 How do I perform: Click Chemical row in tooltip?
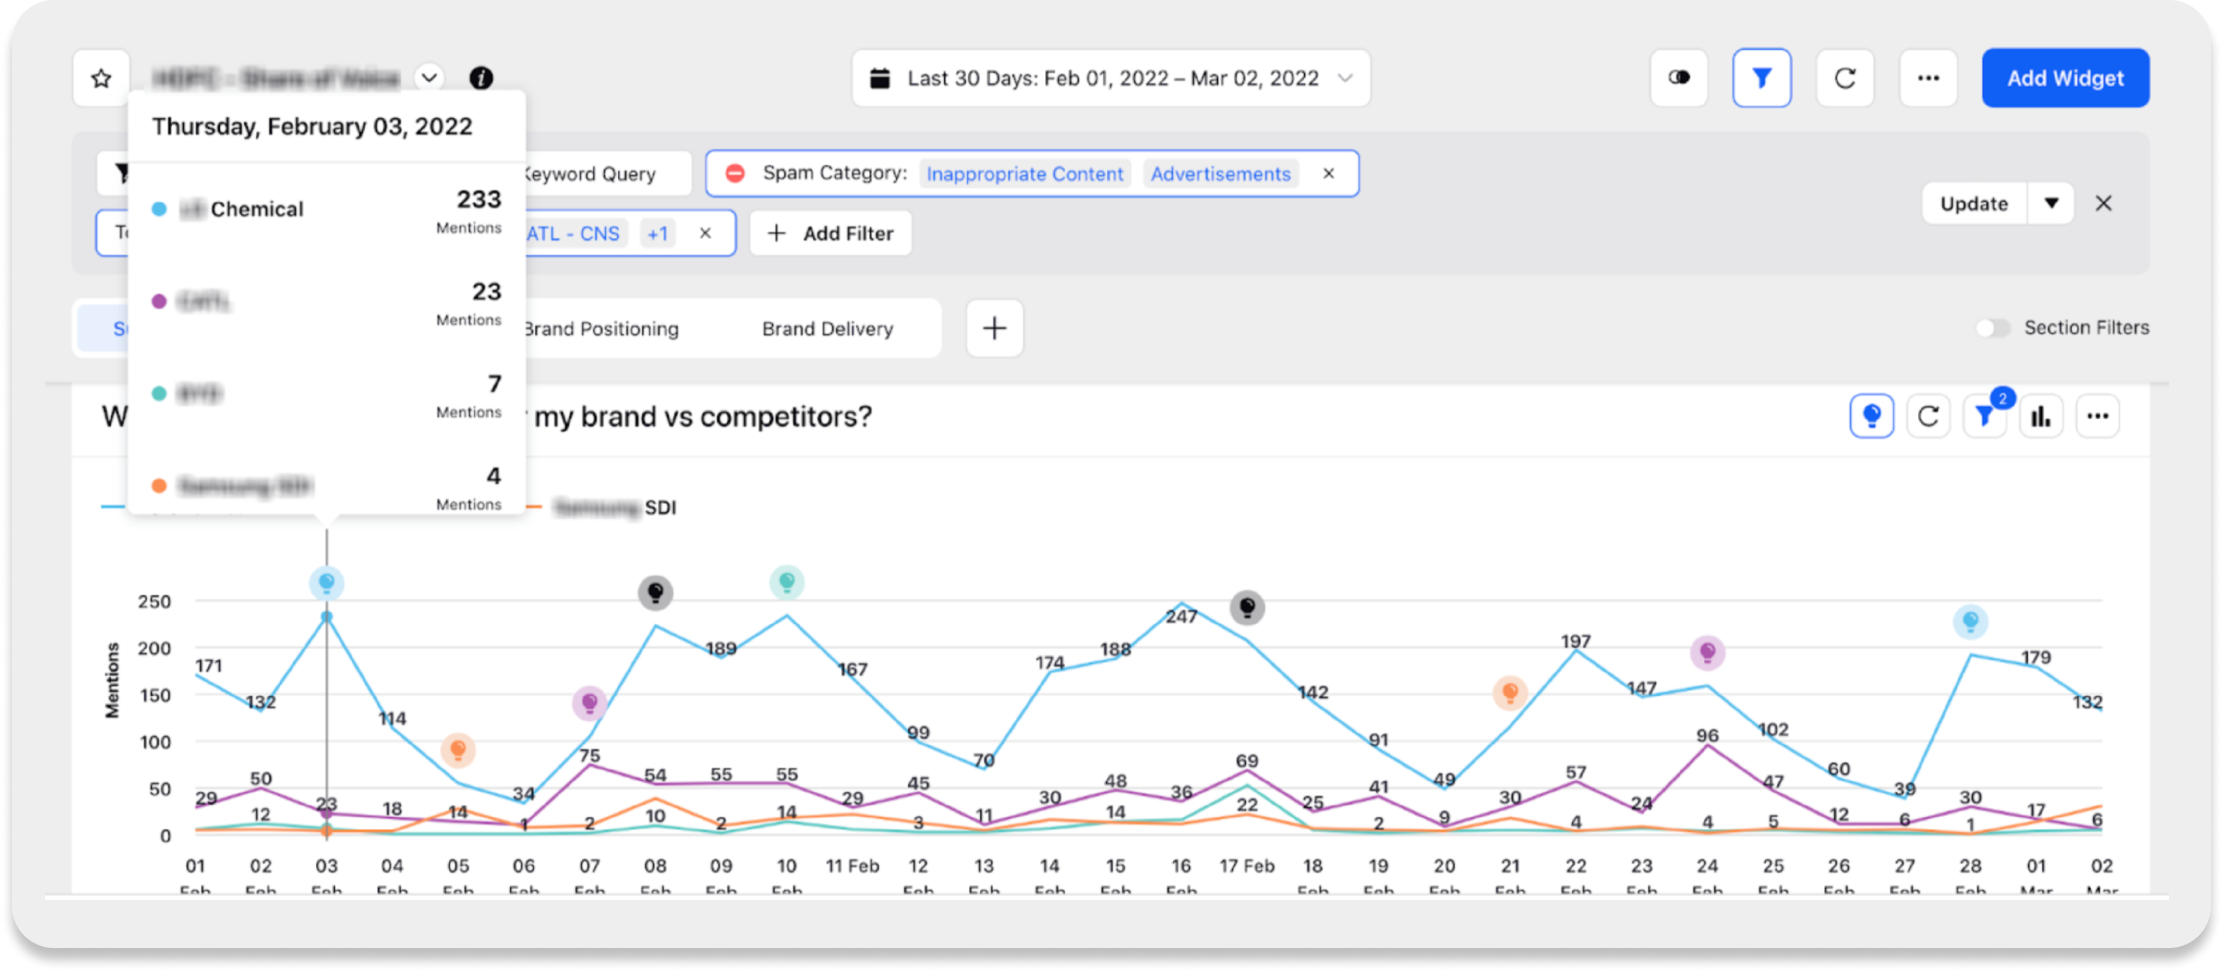pyautogui.click(x=327, y=210)
